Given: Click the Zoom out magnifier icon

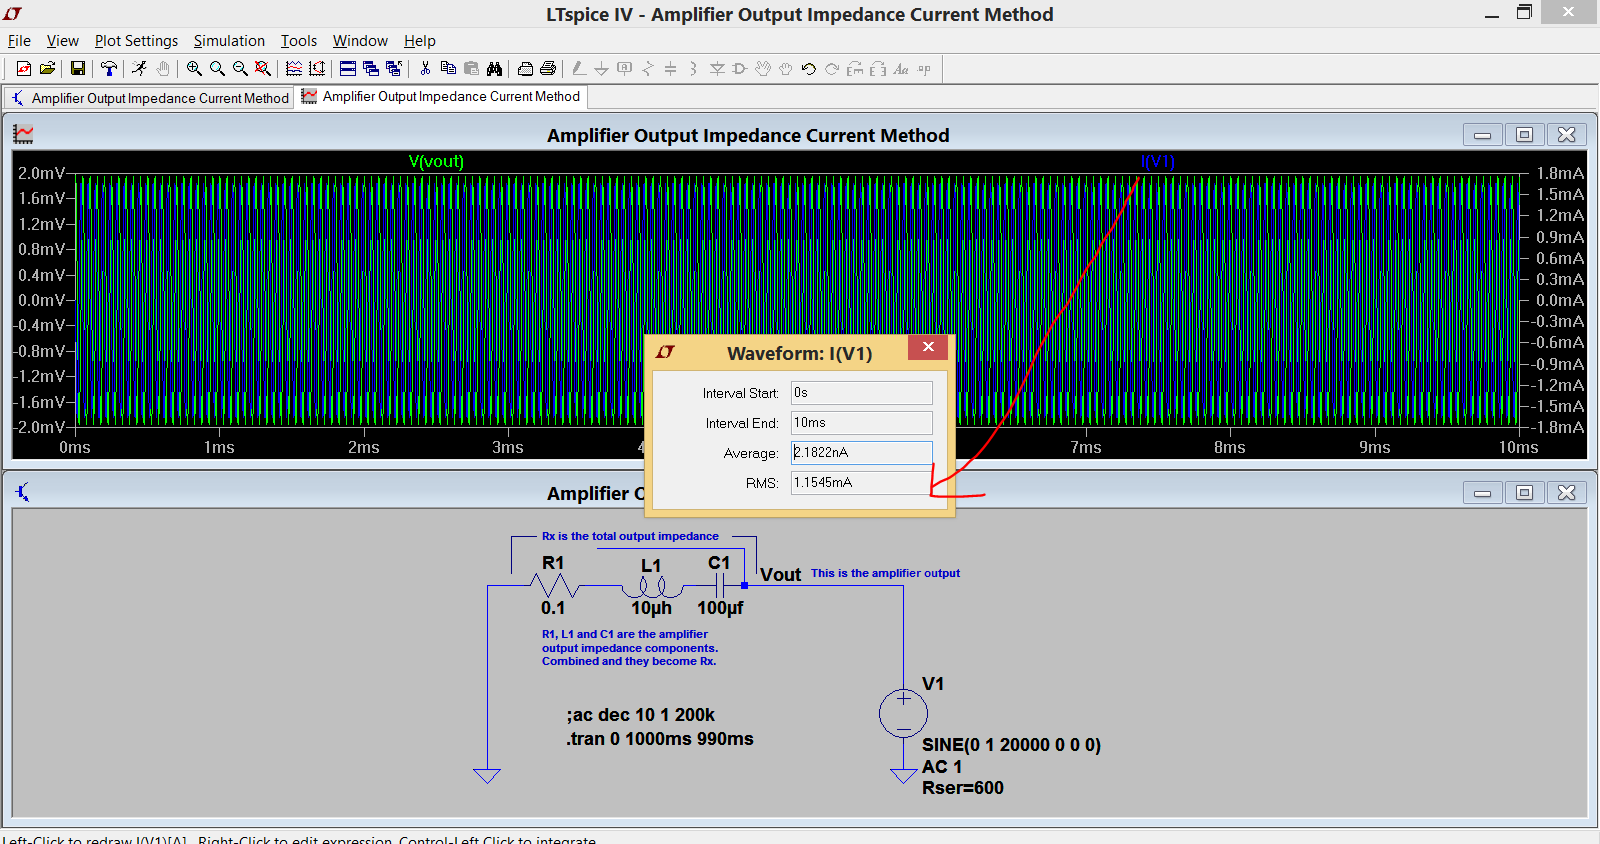Looking at the screenshot, I should click(240, 68).
